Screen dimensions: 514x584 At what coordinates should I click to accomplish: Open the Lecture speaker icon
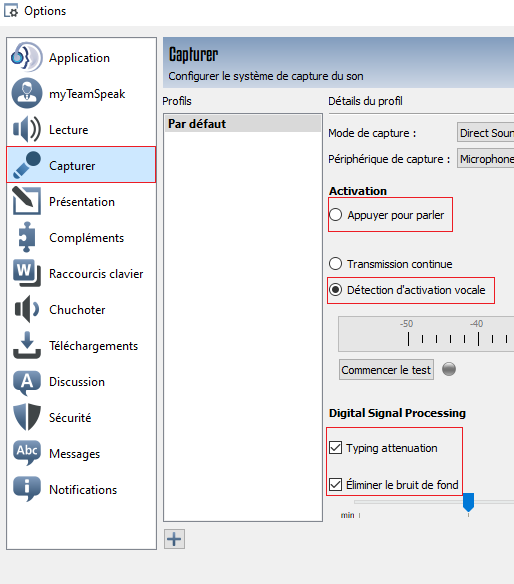click(x=26, y=129)
